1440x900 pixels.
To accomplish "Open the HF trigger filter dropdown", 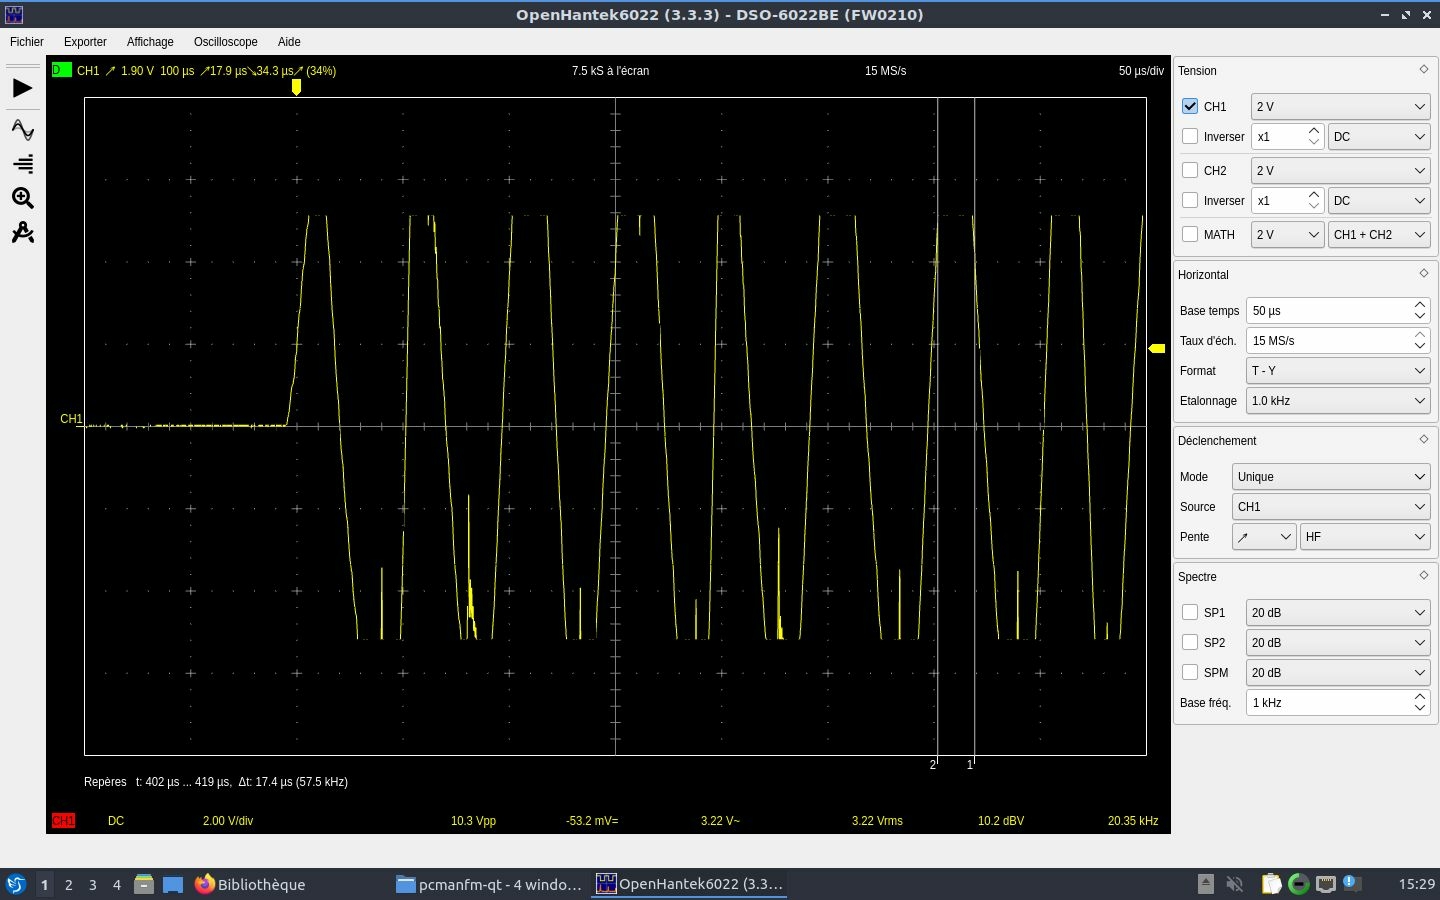I will tap(1365, 536).
